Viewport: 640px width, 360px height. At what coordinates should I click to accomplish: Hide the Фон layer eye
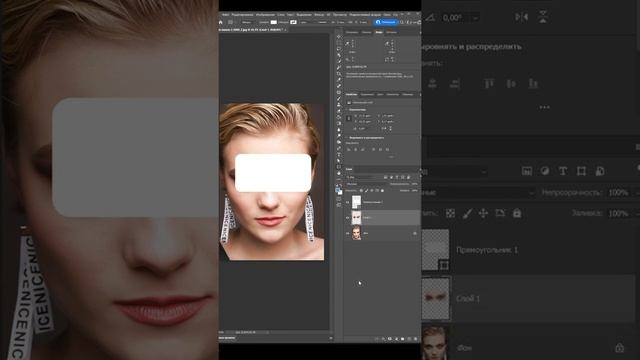[347, 233]
